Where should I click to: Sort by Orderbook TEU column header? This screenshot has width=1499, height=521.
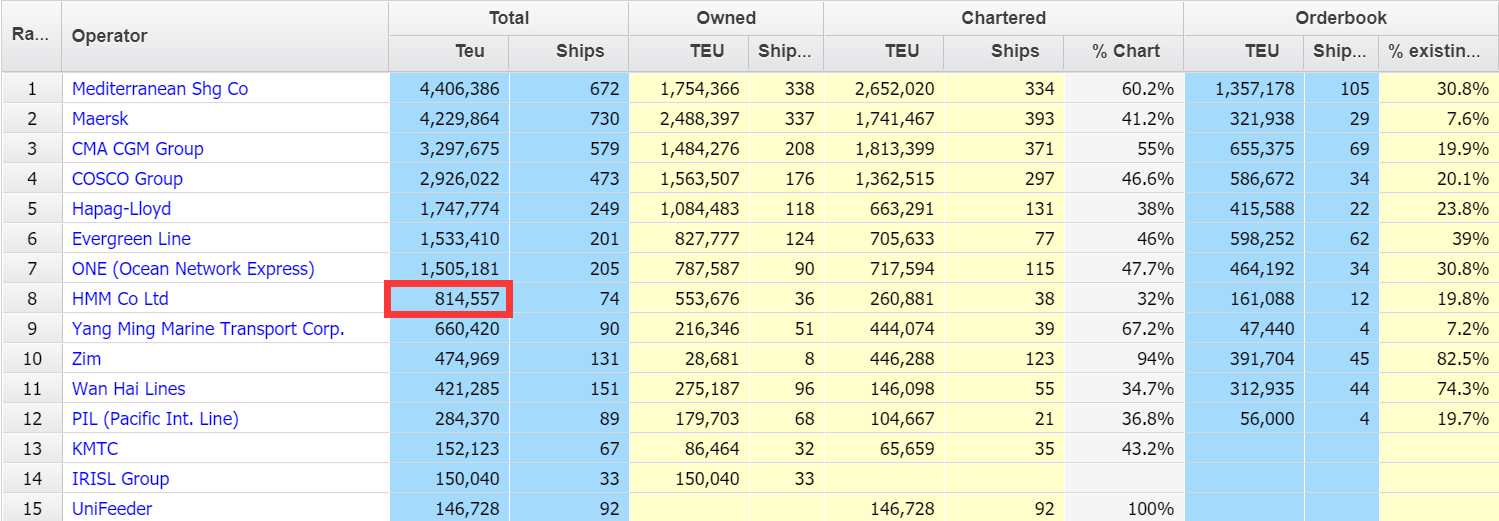click(1244, 52)
